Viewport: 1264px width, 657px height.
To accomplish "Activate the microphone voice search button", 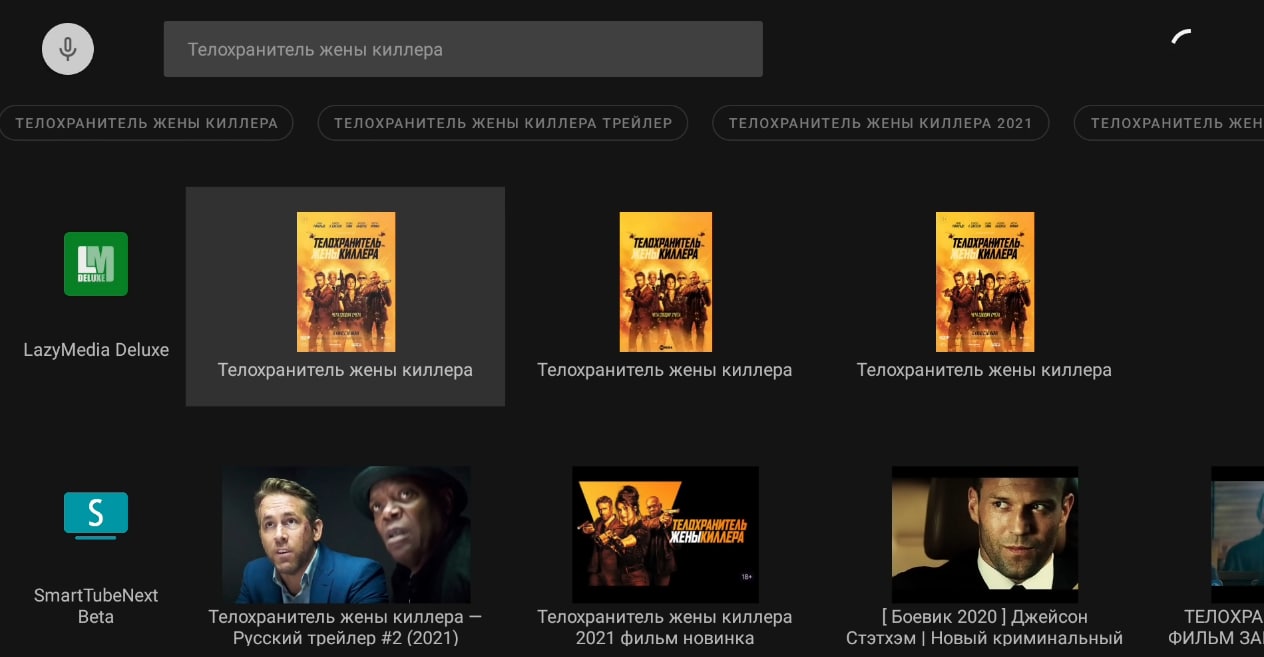I will [x=68, y=48].
